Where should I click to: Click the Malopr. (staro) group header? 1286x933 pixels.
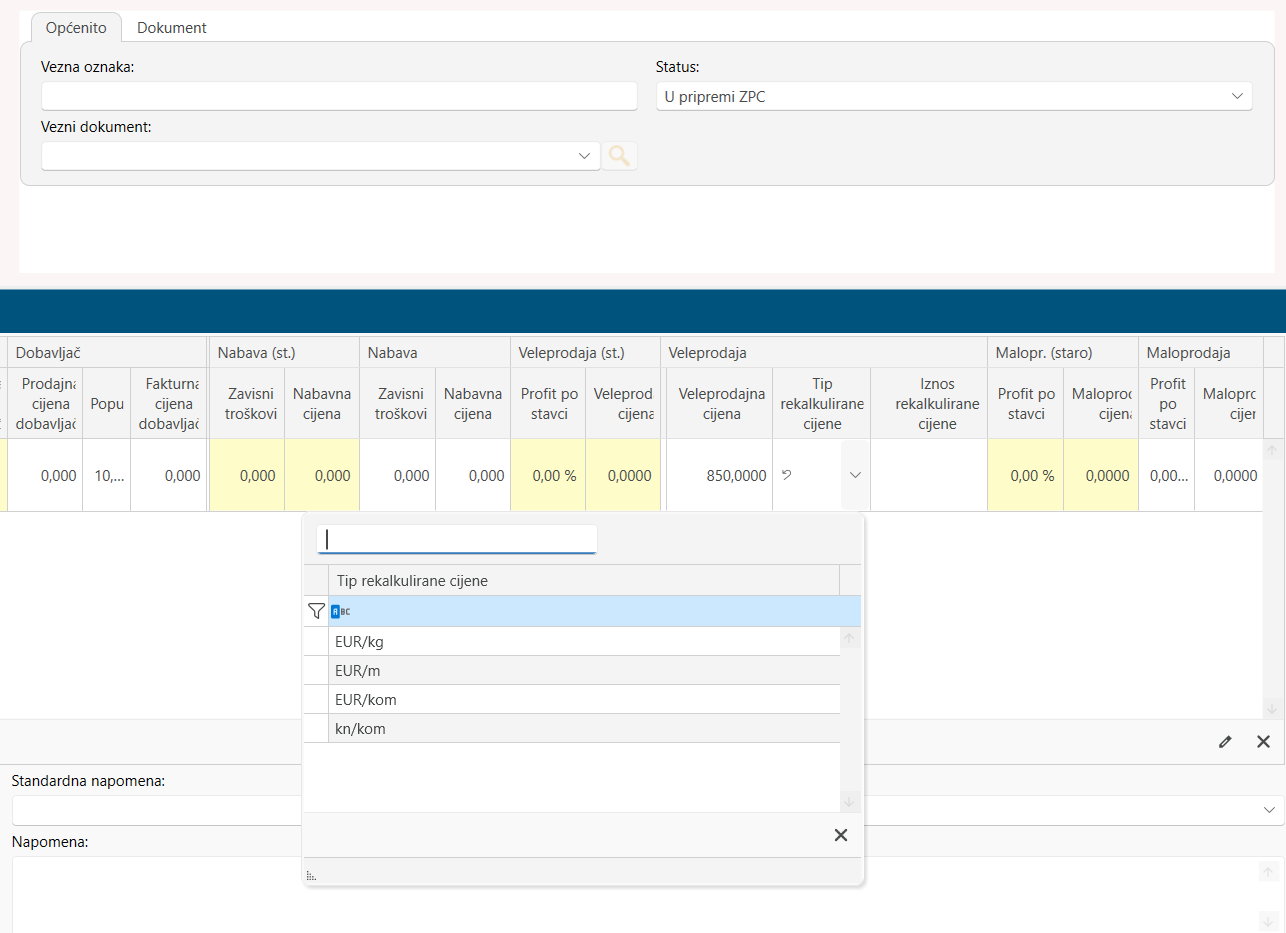(1063, 353)
